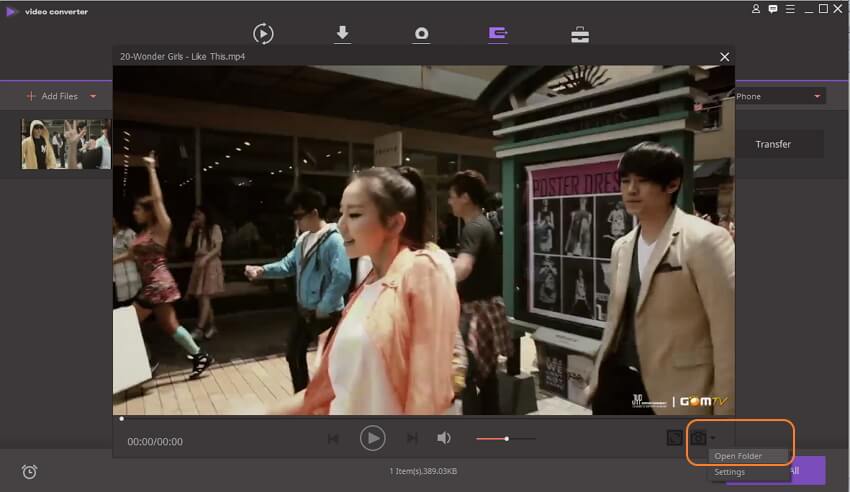Expand the Add Files dropdown arrow

93,96
